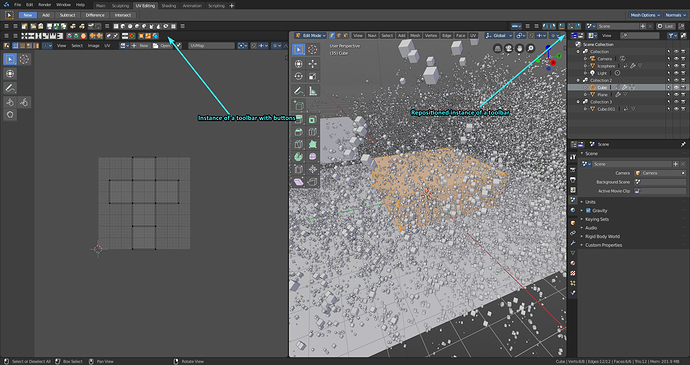Viewport: 690px width, 365px height.
Task: Select the Annotate tool in UV editor
Action: pos(10,88)
